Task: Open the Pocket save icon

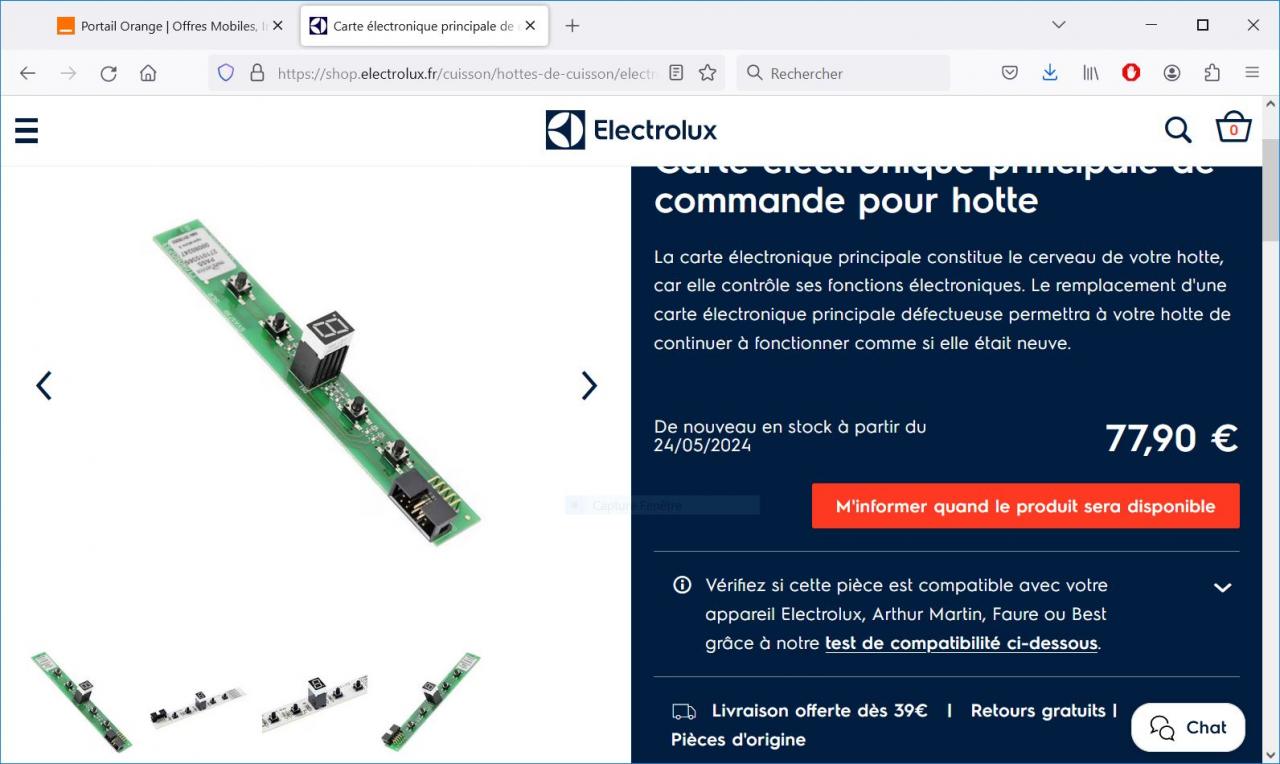Action: click(1010, 73)
